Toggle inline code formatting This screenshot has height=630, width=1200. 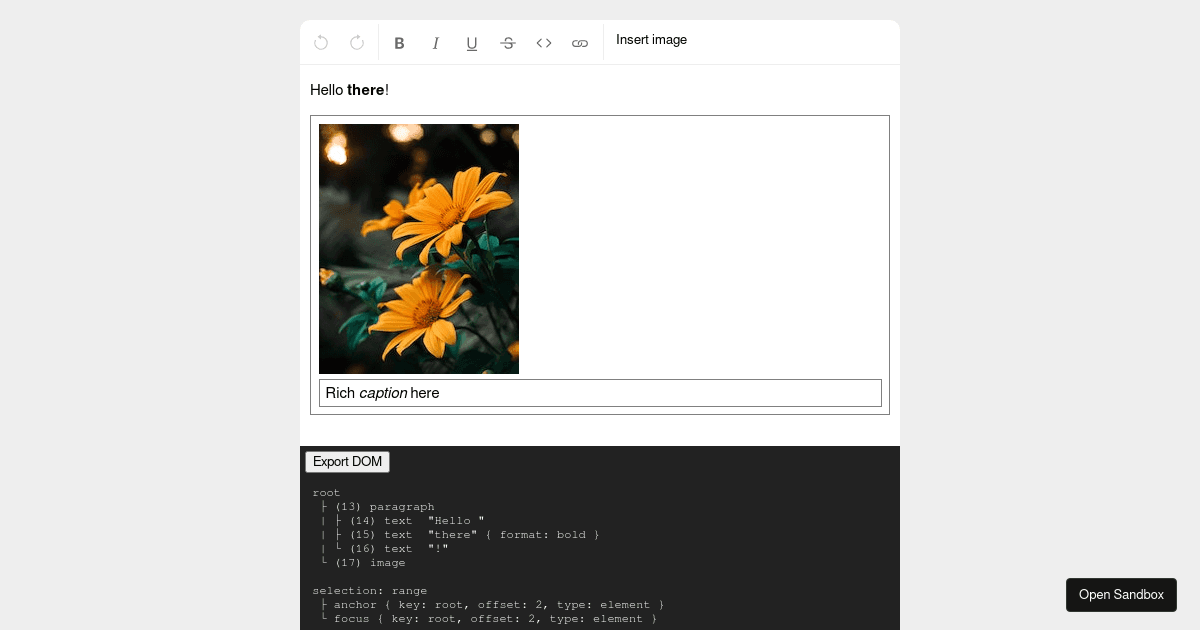543,43
